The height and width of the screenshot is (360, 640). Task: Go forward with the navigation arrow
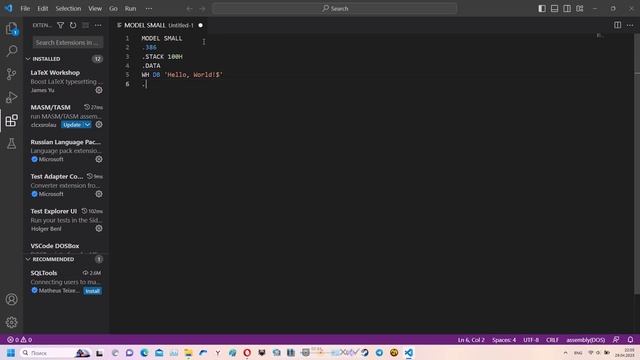tap(202, 9)
